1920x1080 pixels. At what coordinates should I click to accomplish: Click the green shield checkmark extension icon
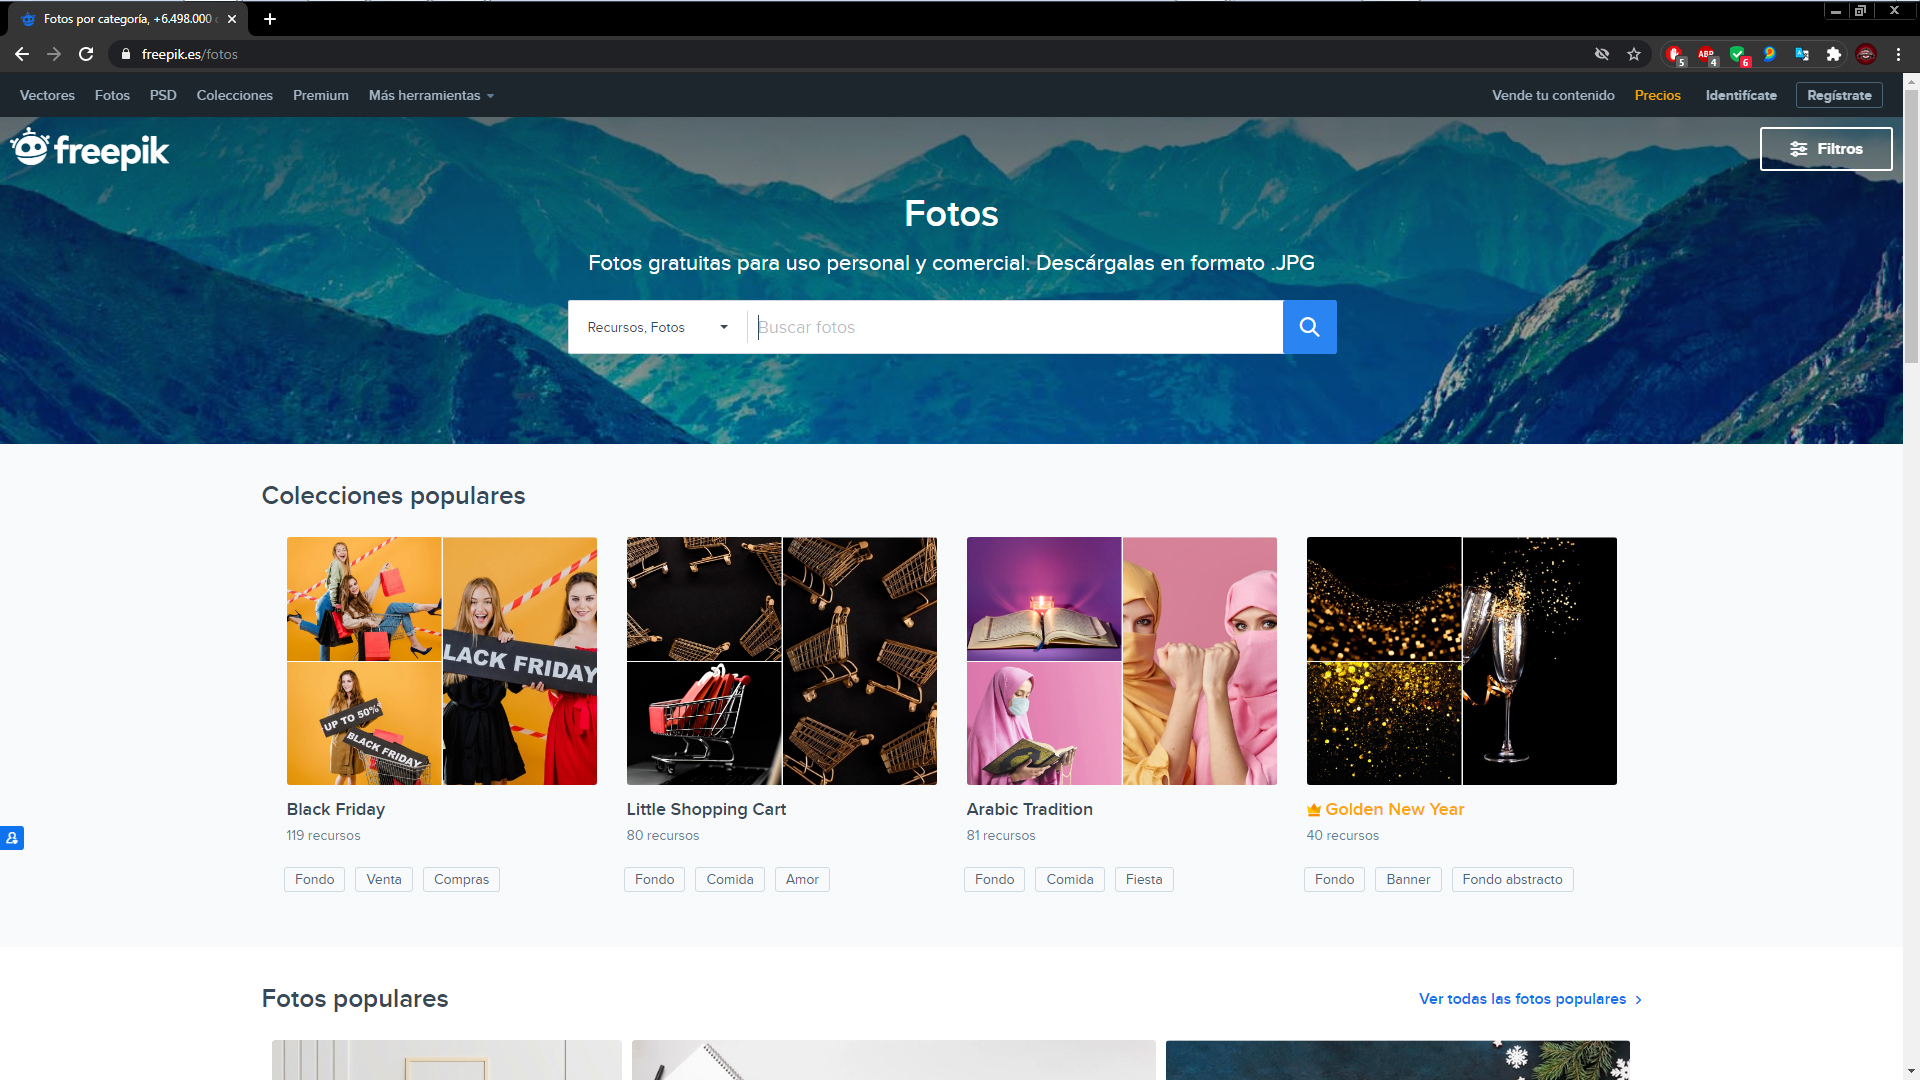click(1739, 55)
